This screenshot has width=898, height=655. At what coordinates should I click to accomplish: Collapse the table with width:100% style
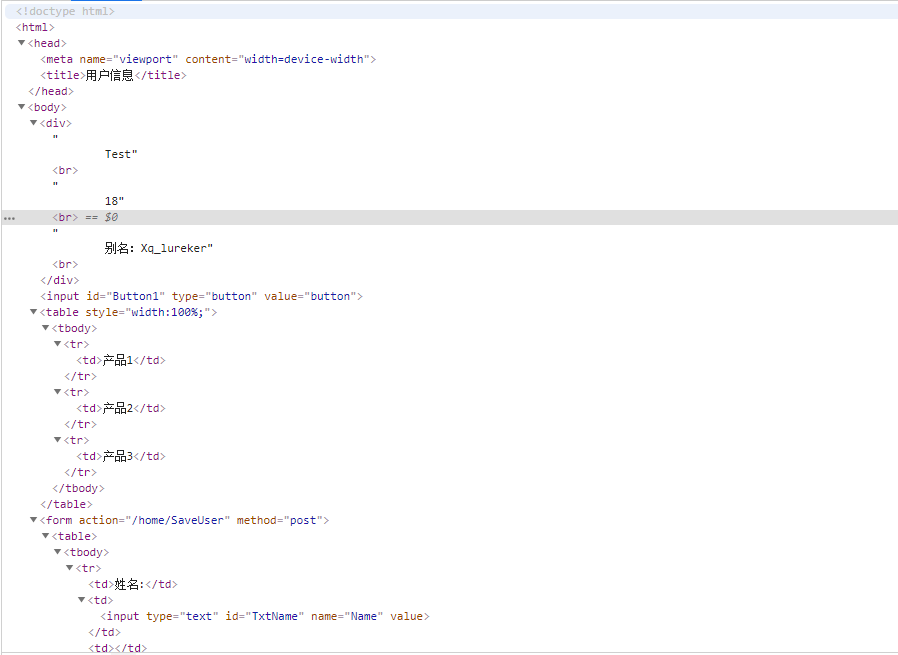[33, 311]
